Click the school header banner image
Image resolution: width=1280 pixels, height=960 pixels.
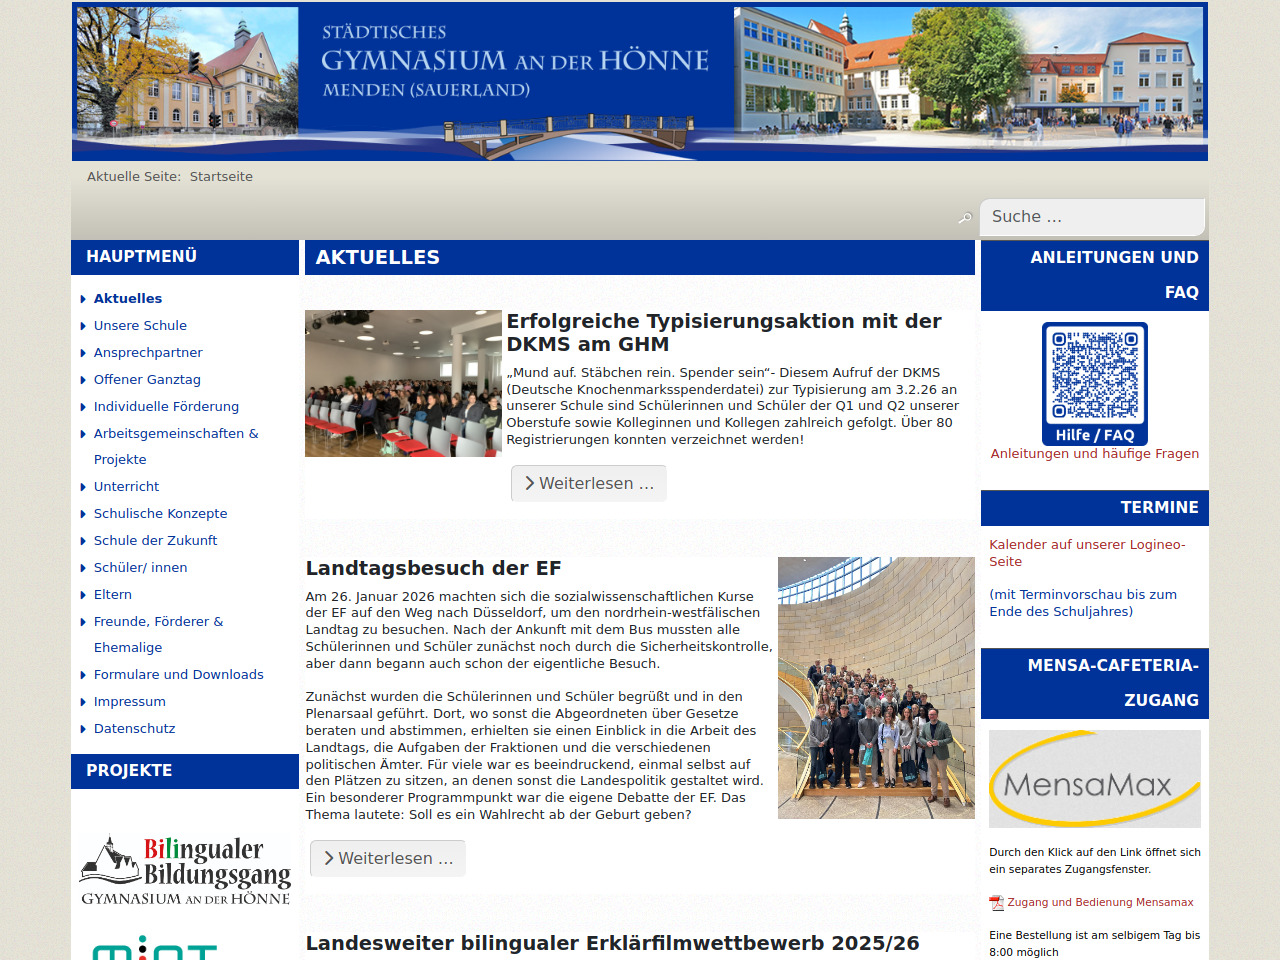point(640,82)
